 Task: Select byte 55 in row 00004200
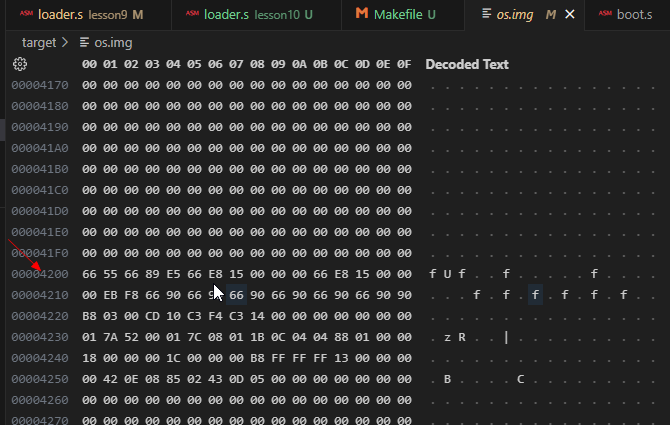[110, 274]
